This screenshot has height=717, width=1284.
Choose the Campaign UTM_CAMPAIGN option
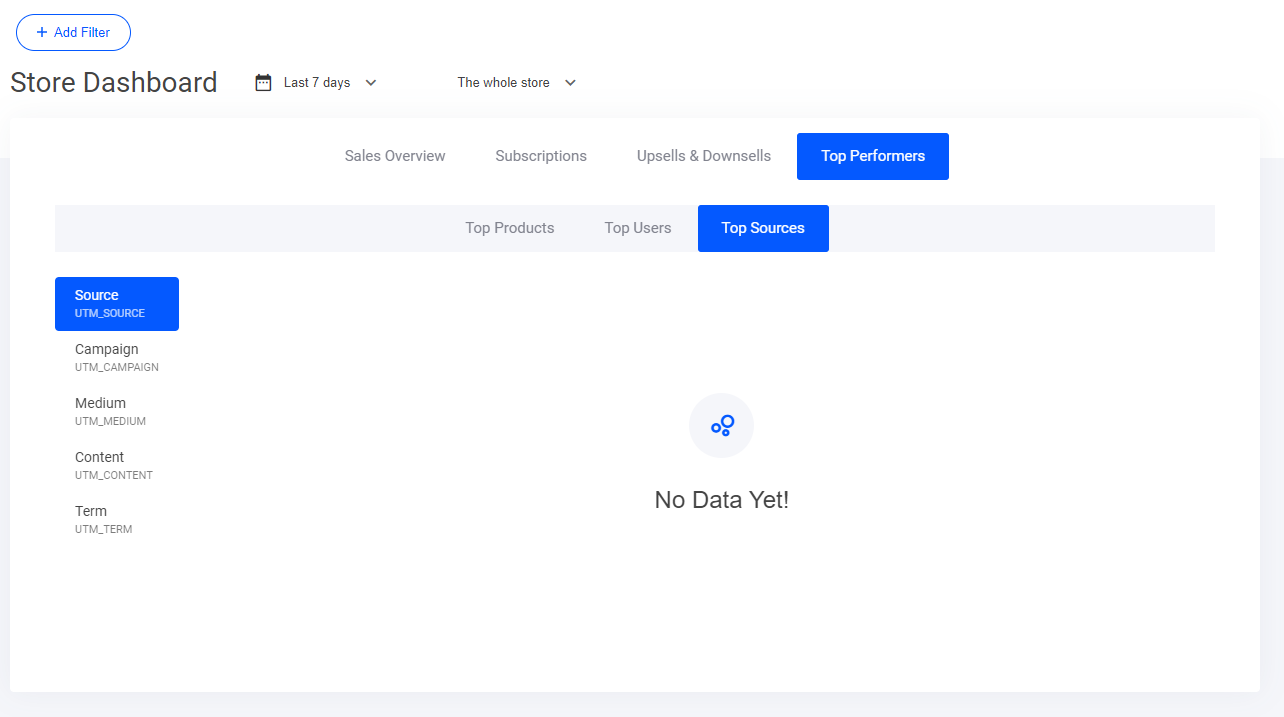point(116,357)
